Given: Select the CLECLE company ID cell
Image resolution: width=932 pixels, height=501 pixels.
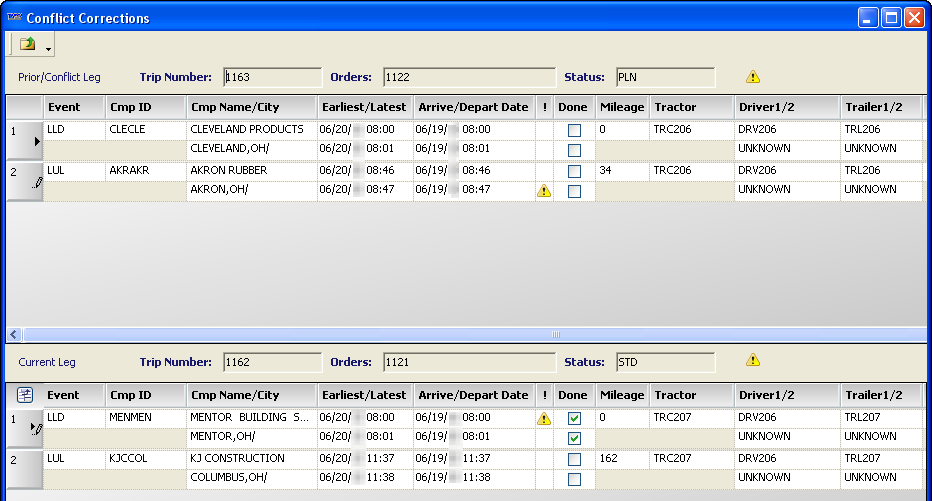Looking at the screenshot, I should [x=146, y=130].
